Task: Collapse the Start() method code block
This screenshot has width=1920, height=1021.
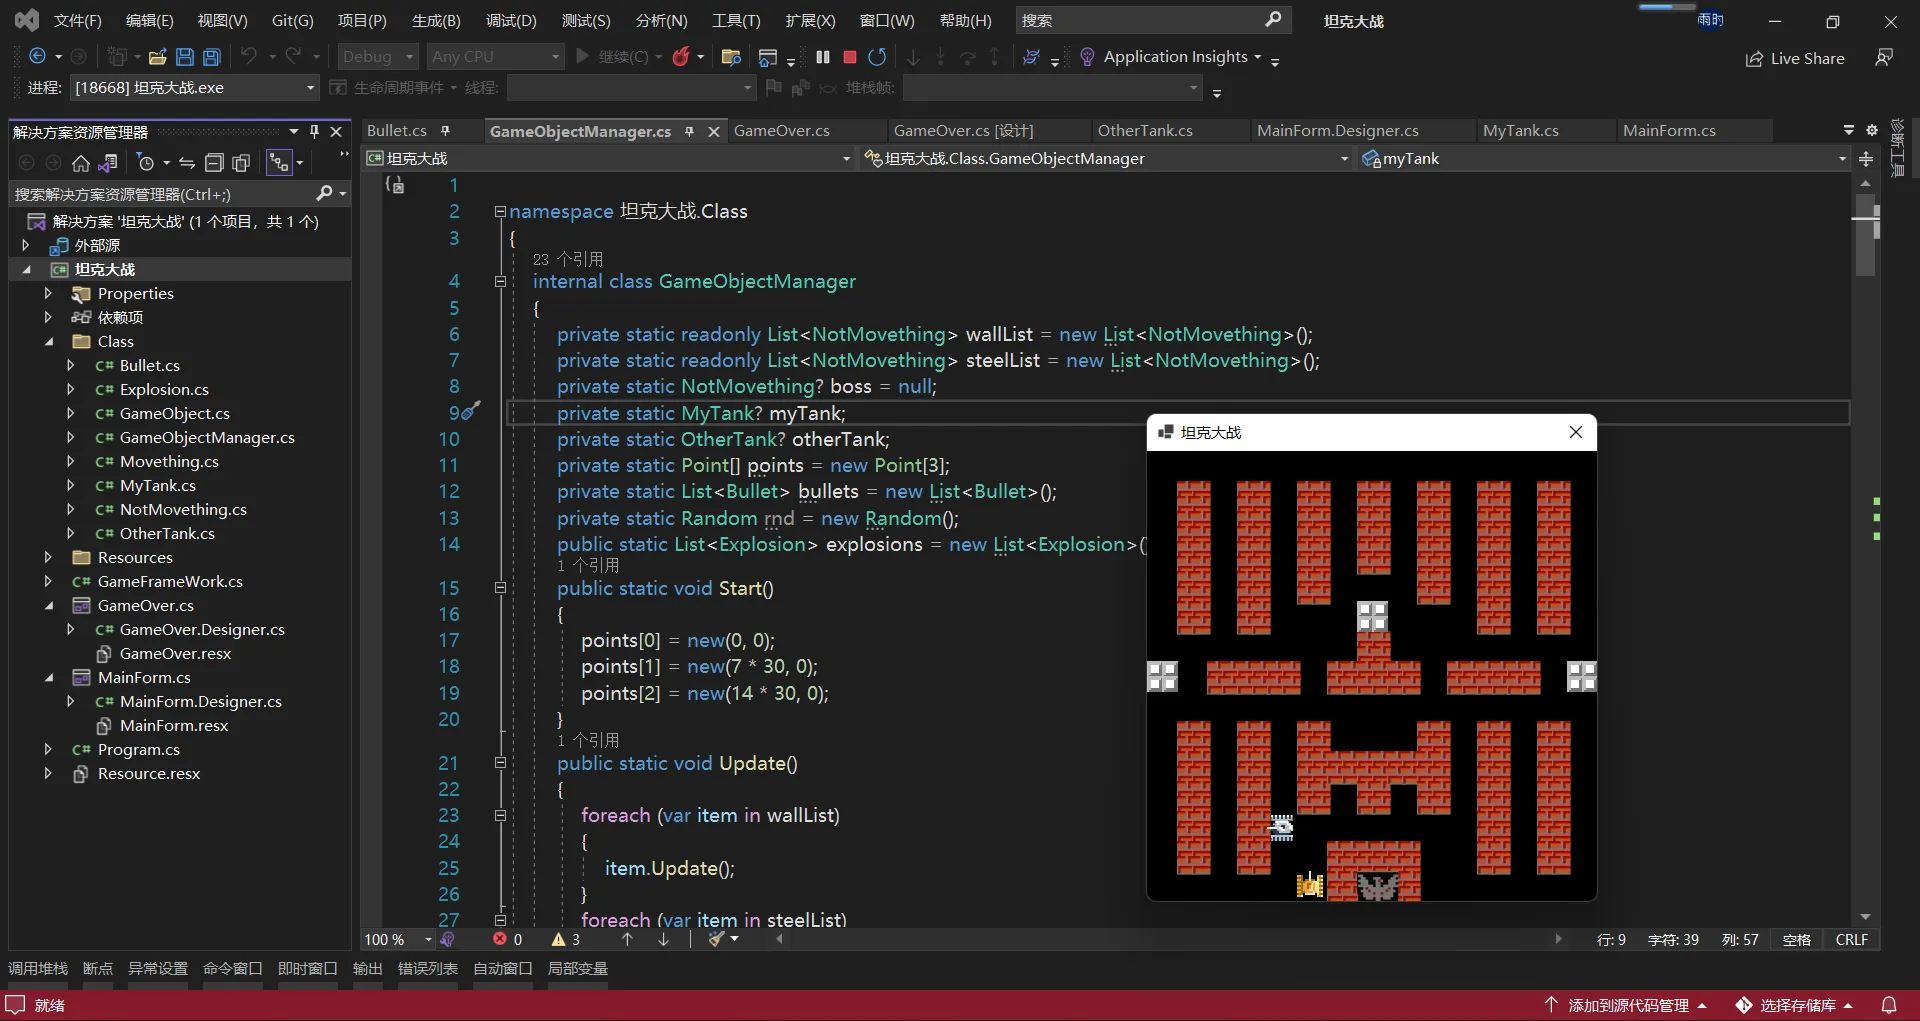Action: click(500, 588)
